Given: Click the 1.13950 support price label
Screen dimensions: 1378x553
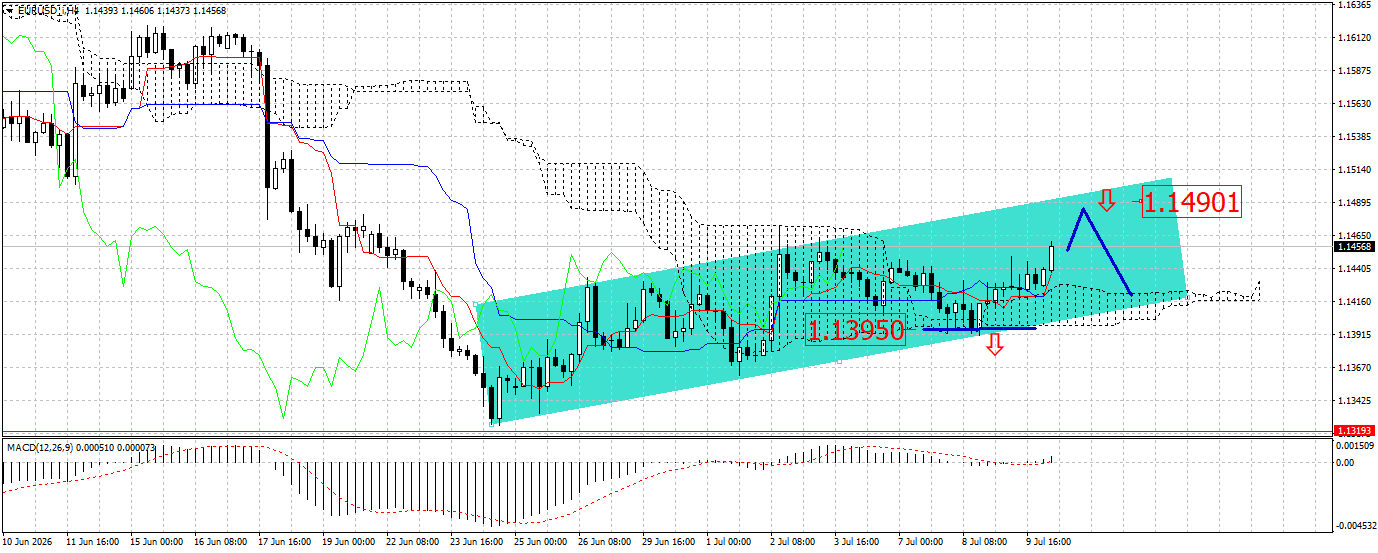Looking at the screenshot, I should point(856,330).
